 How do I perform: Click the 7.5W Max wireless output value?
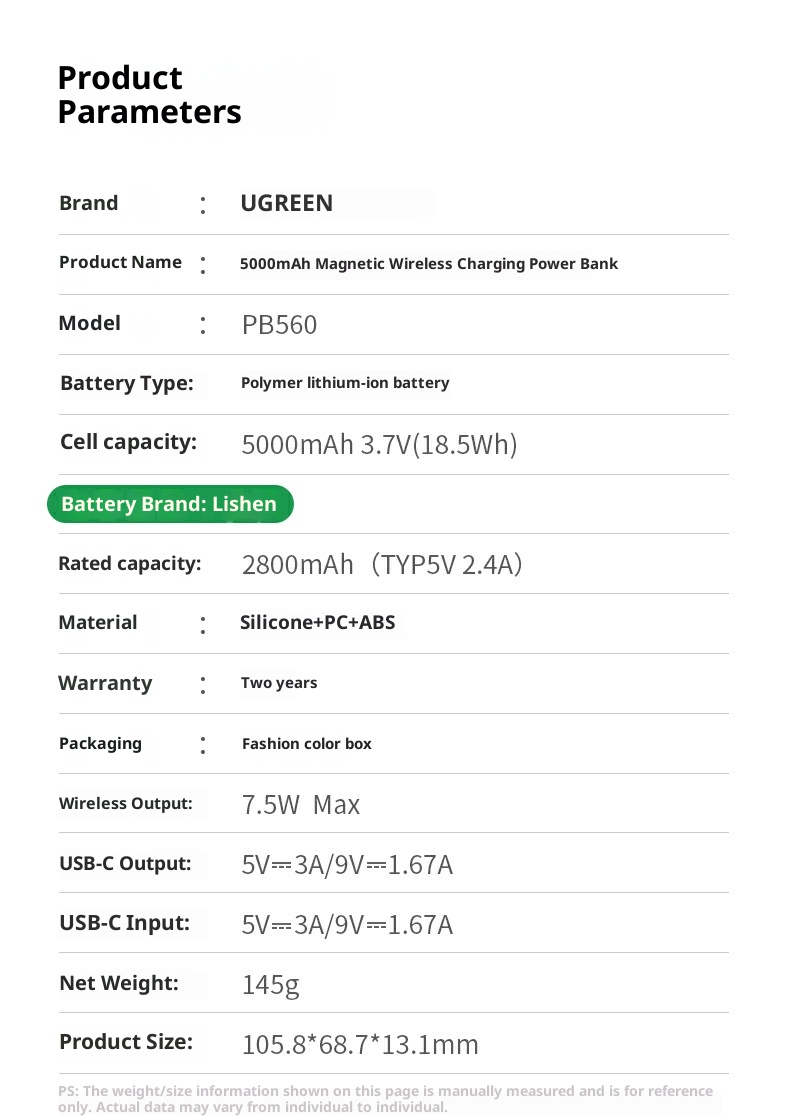tap(300, 805)
